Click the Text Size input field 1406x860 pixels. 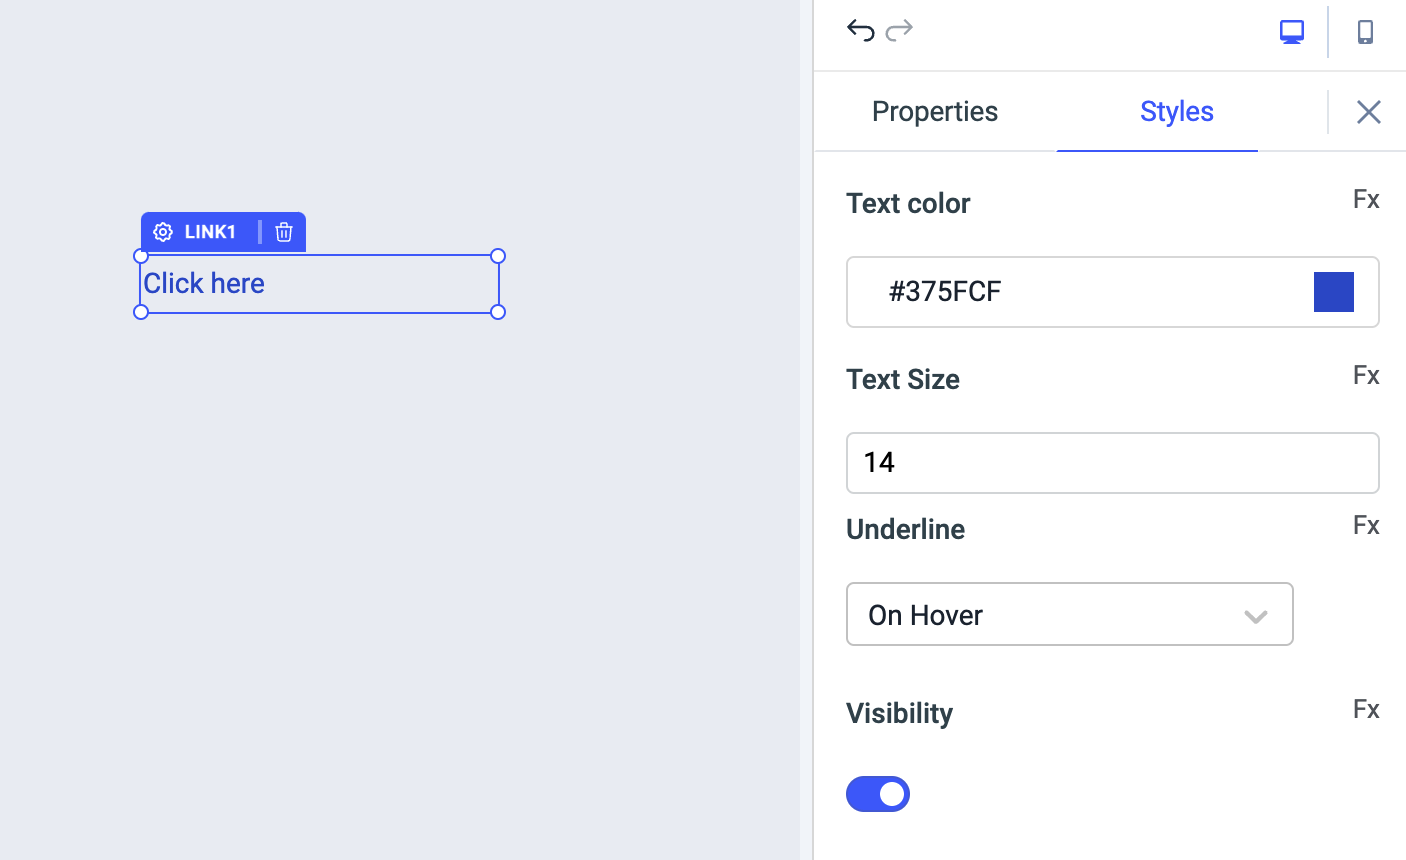[x=1112, y=463]
